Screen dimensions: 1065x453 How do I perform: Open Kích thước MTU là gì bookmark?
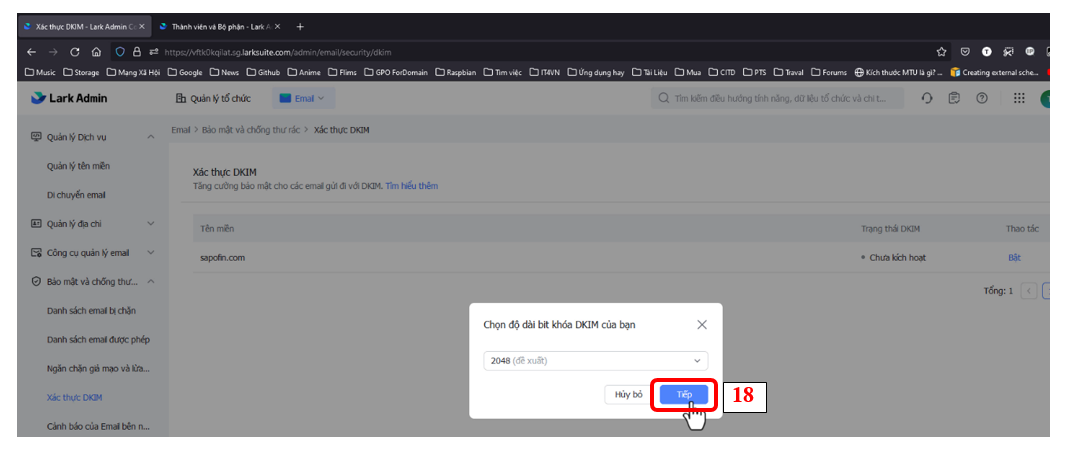coord(899,73)
